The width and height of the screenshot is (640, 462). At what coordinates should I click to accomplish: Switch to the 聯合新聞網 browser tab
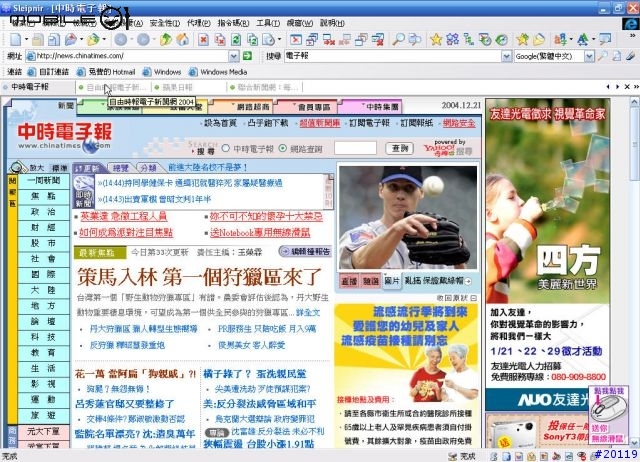tap(265, 87)
